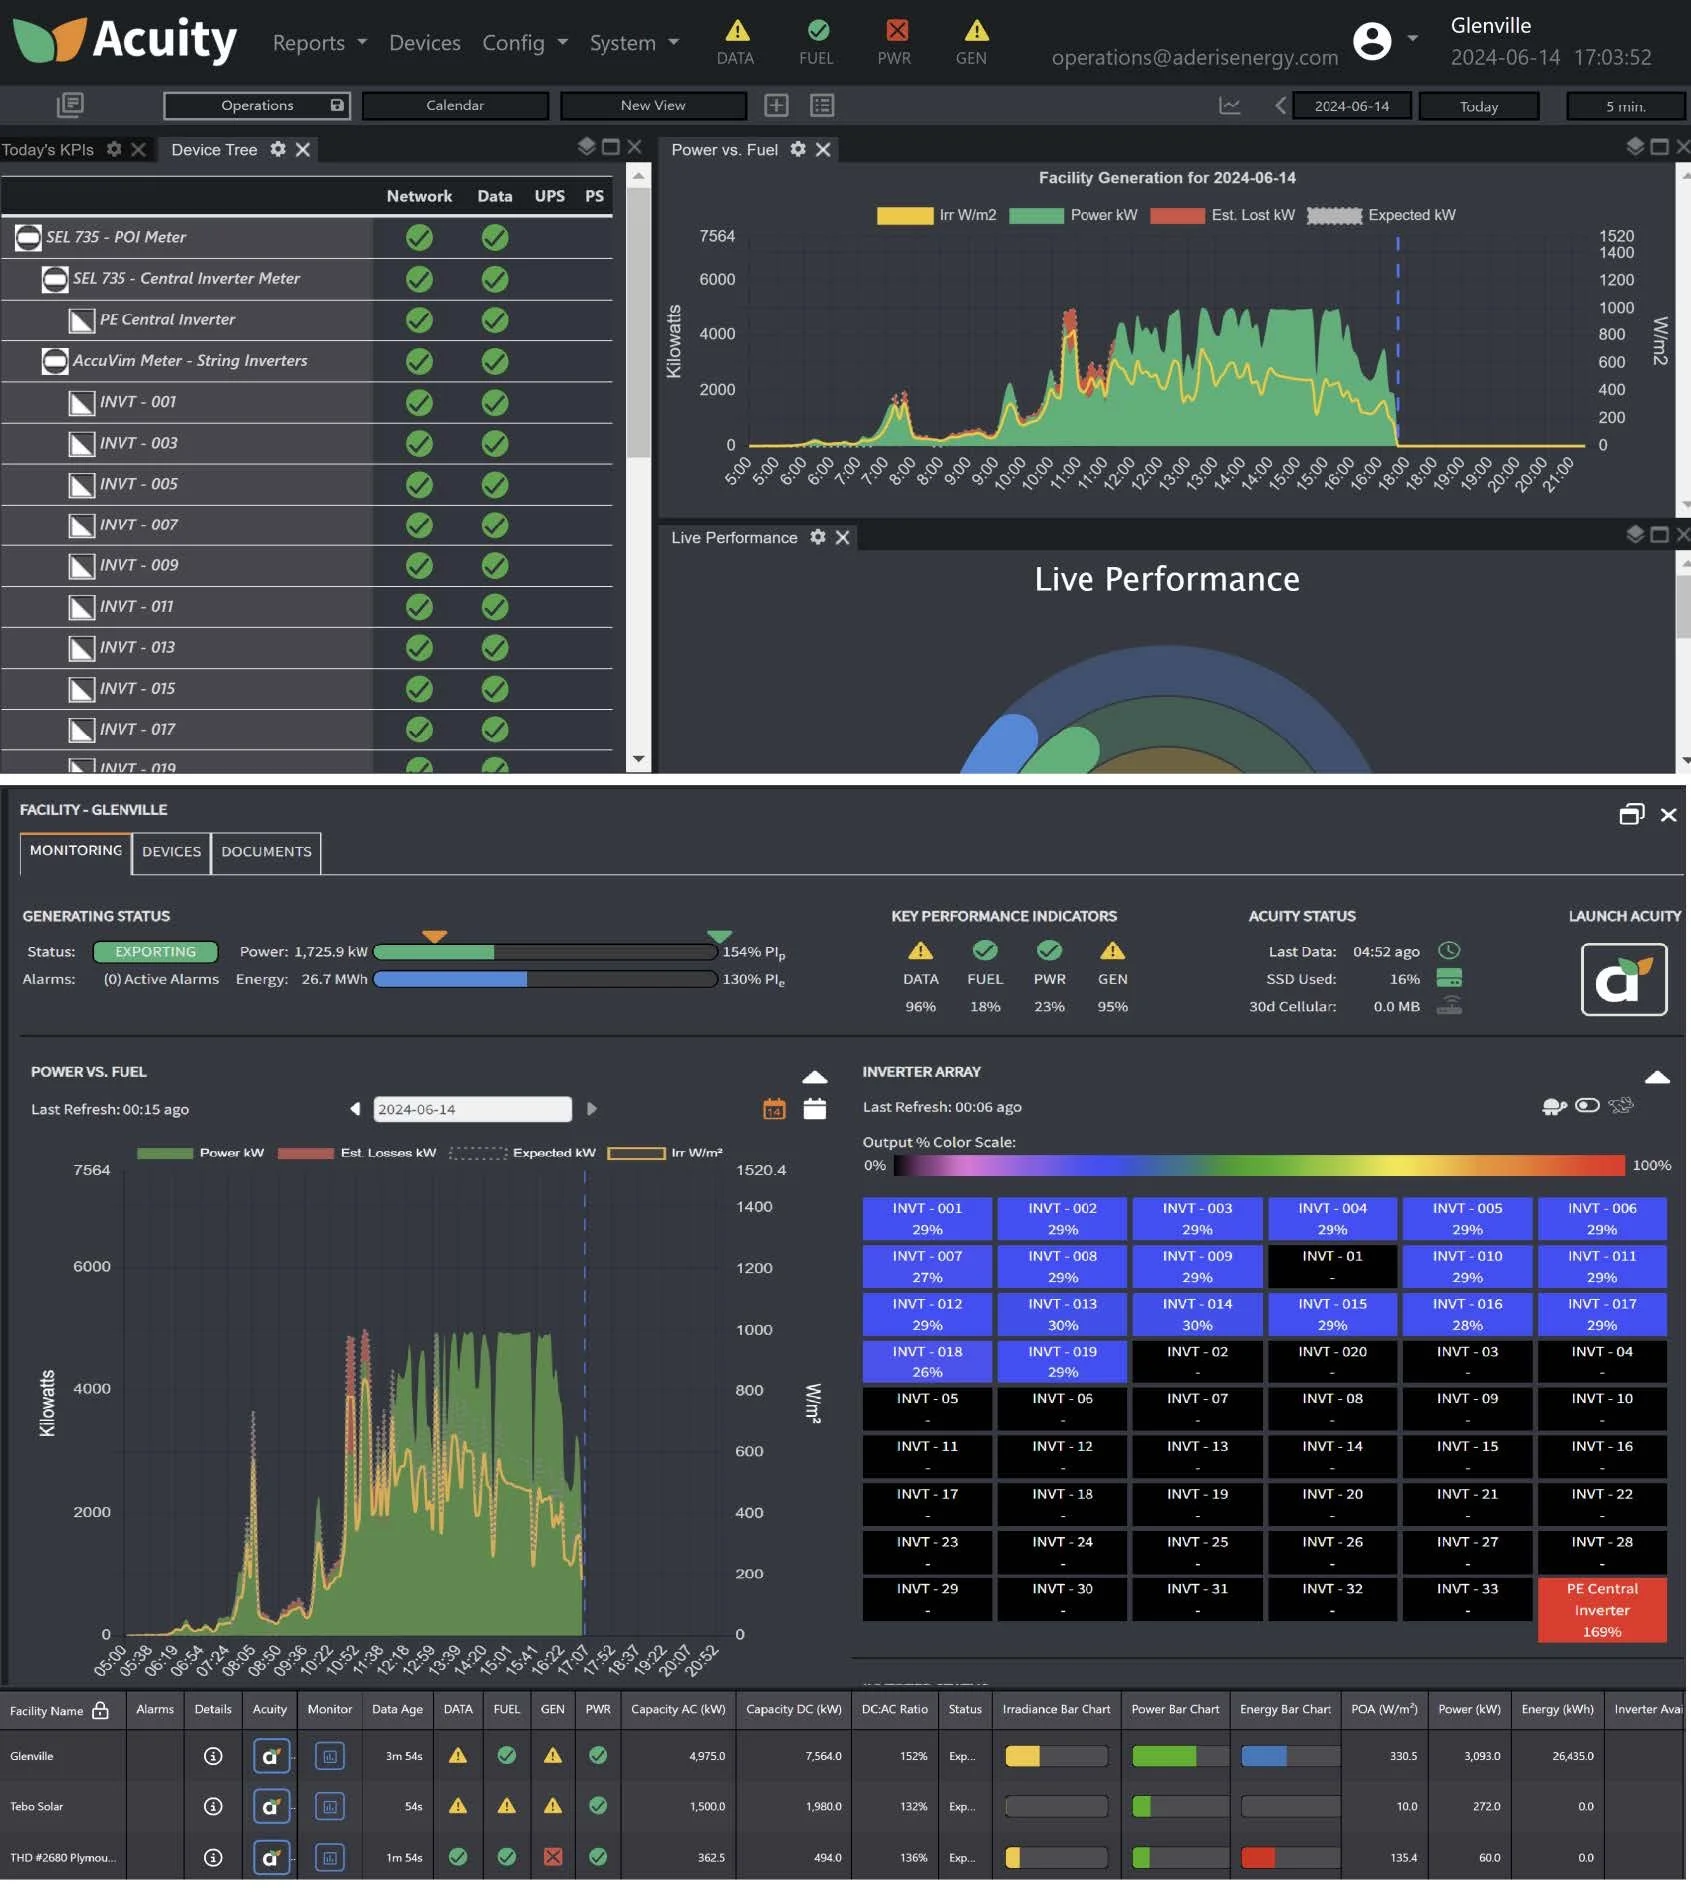
Task: Open the user account avatar icon
Action: [x=1371, y=41]
